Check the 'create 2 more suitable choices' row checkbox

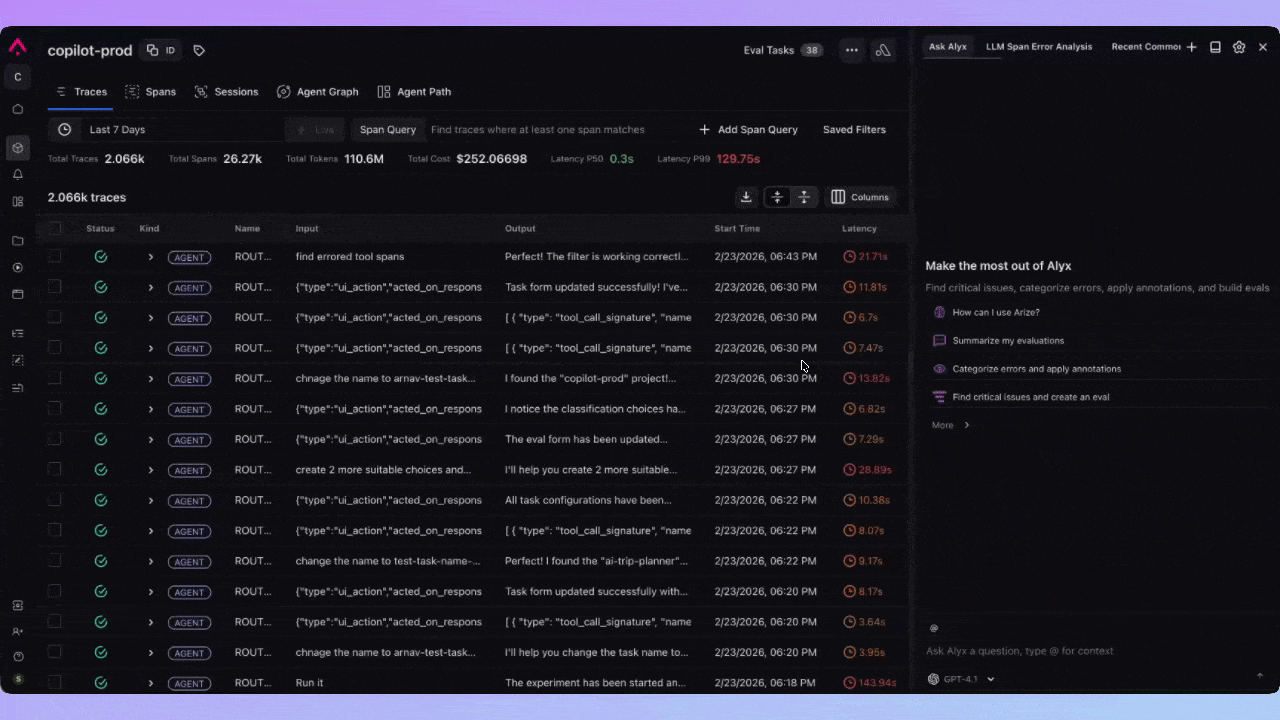click(55, 470)
